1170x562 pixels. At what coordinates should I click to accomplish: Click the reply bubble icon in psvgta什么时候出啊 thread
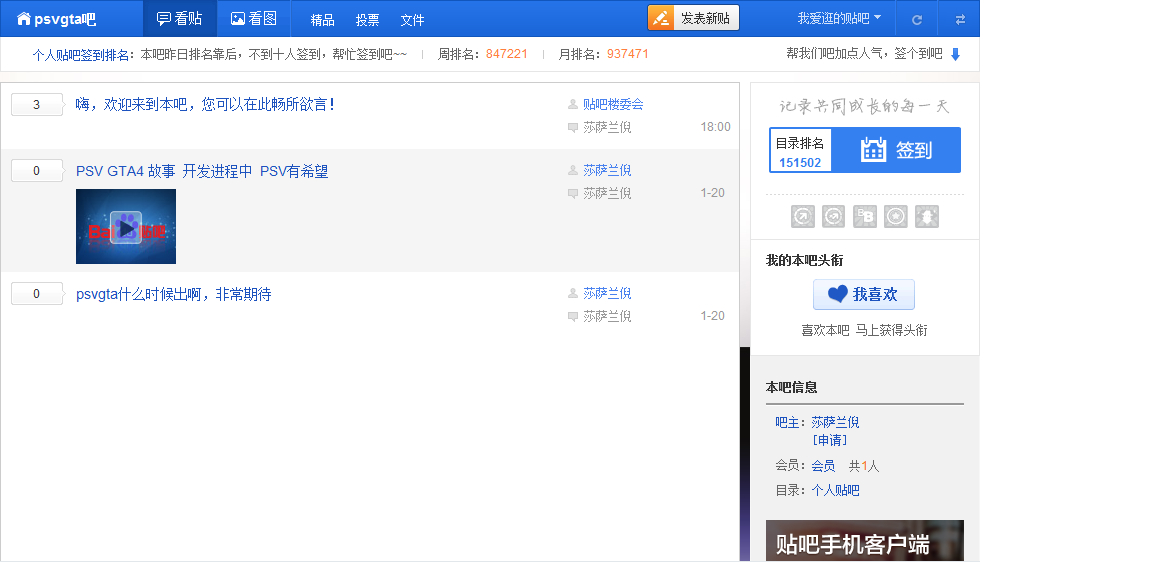[x=573, y=317]
